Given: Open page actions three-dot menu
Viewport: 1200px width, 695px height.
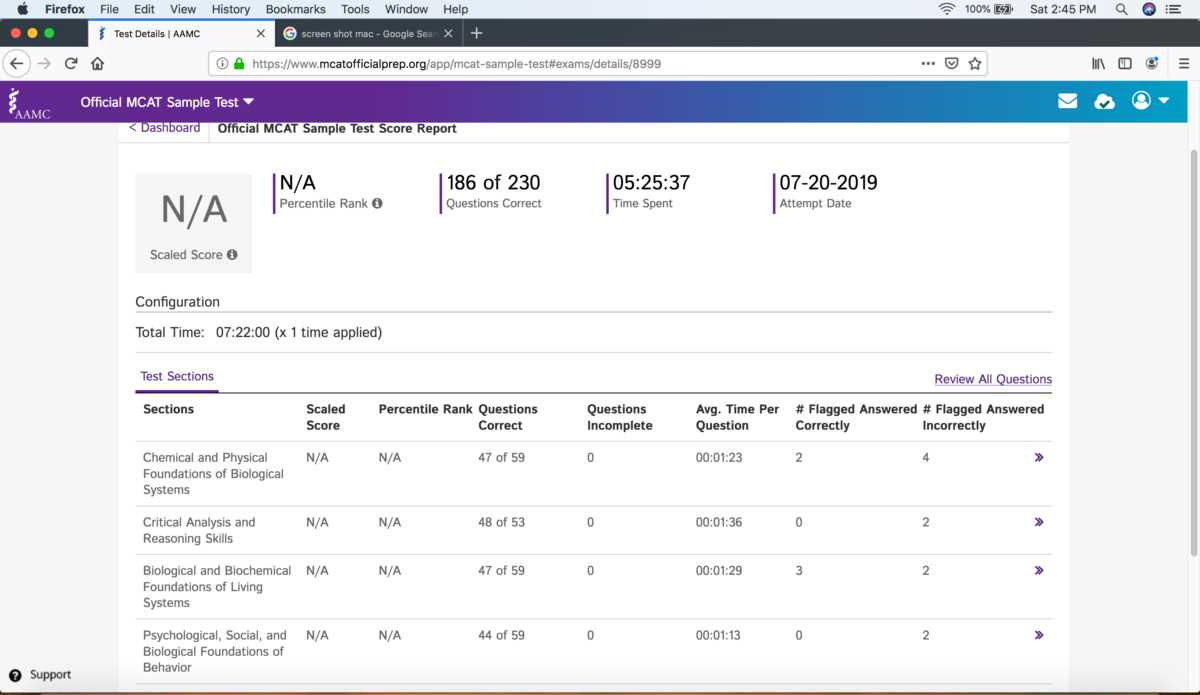Looking at the screenshot, I should tap(929, 63).
